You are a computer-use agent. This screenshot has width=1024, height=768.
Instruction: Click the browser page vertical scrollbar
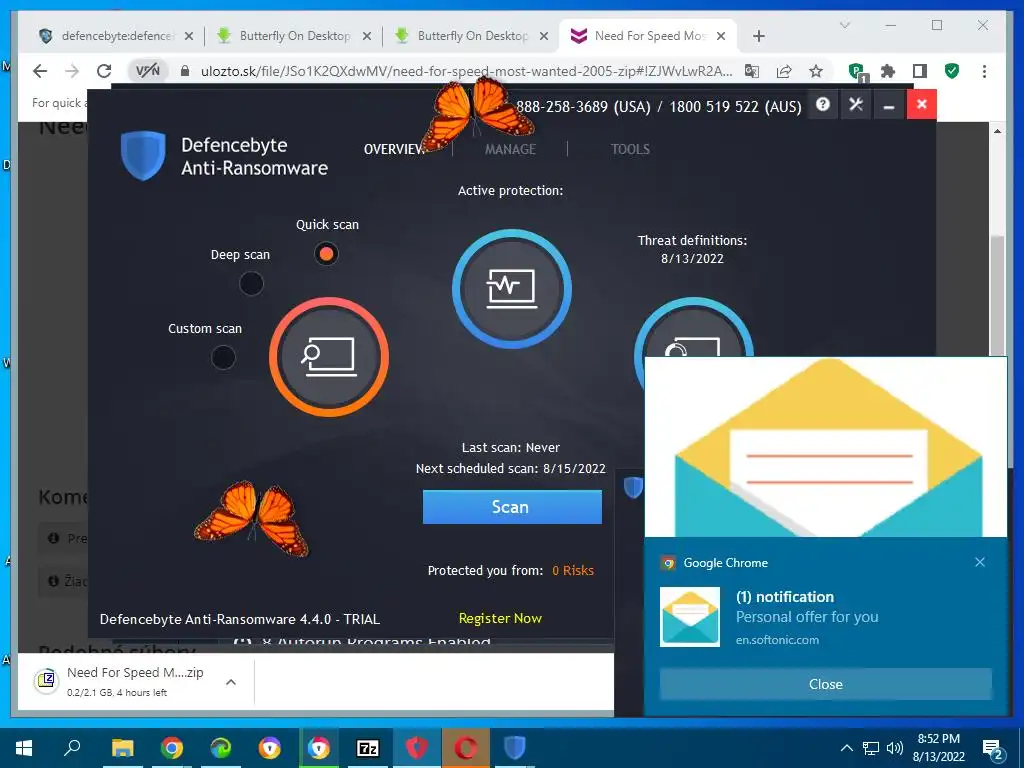(x=997, y=294)
